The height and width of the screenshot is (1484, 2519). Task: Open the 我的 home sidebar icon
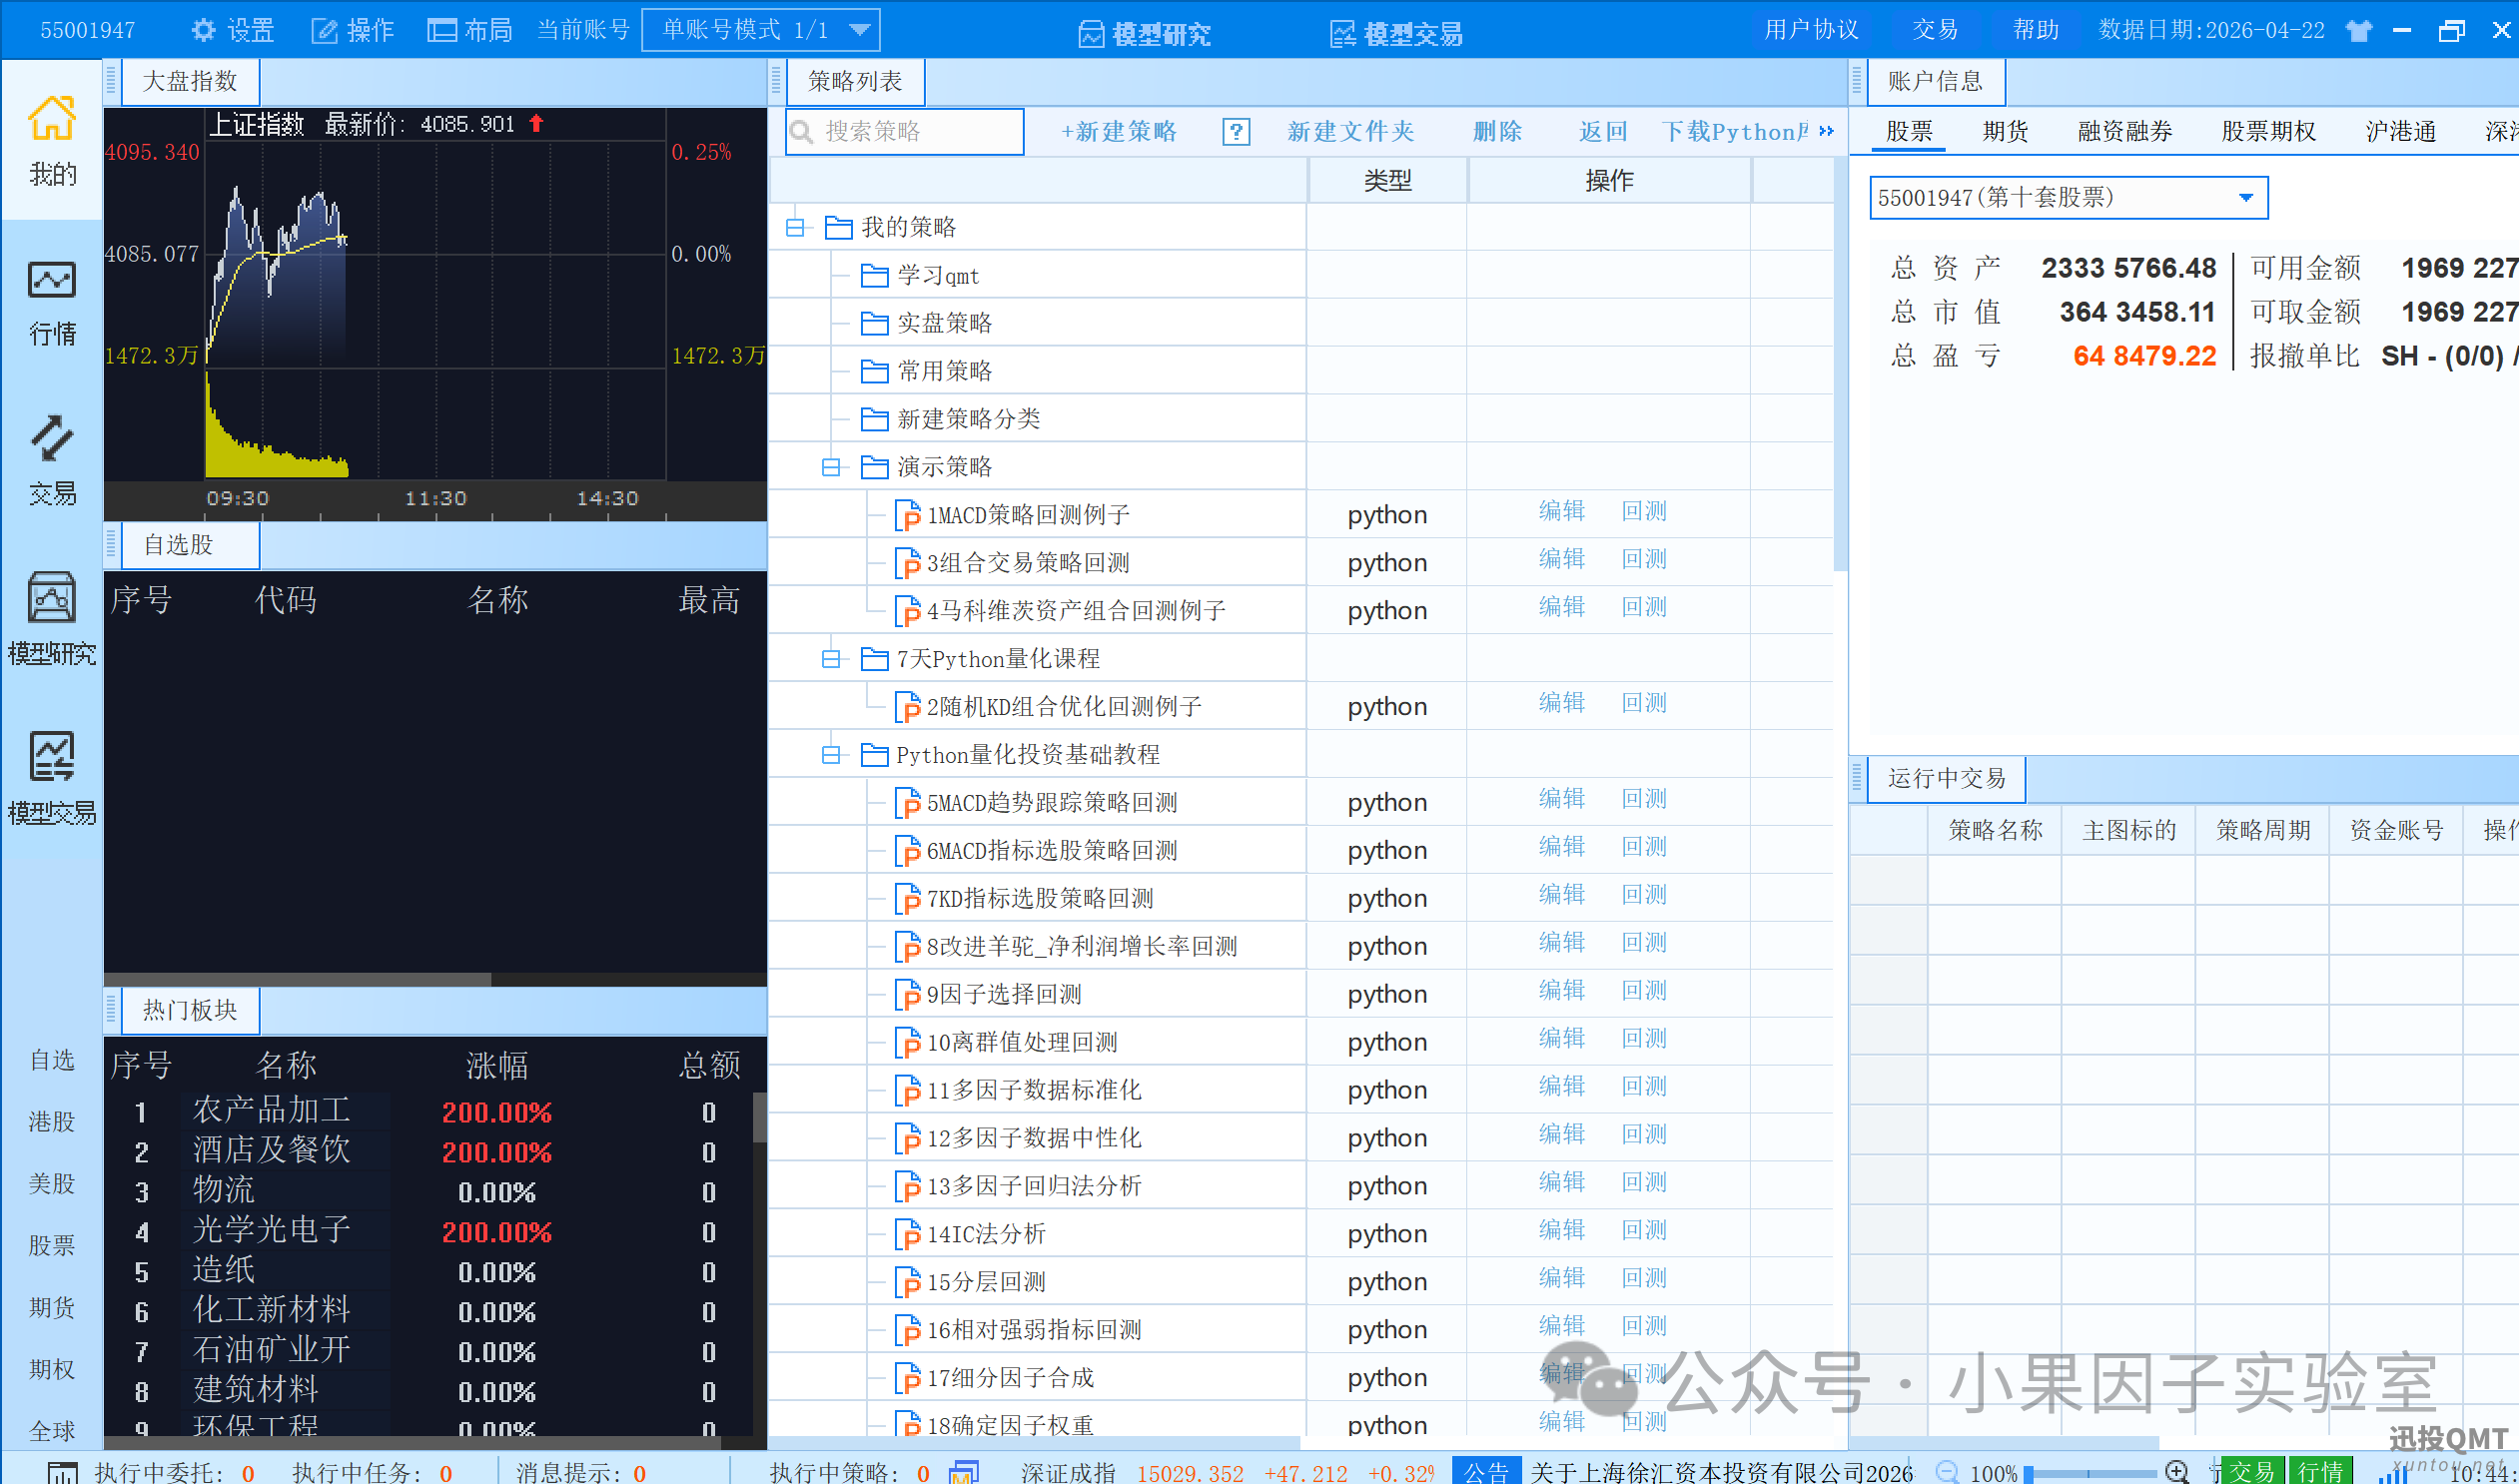[52, 140]
